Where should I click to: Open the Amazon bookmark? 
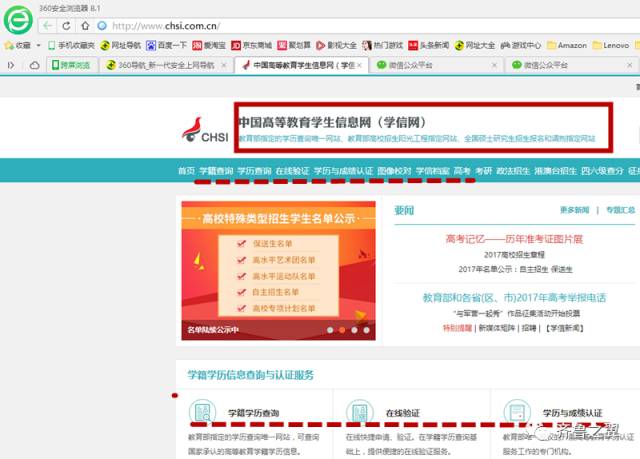point(566,45)
